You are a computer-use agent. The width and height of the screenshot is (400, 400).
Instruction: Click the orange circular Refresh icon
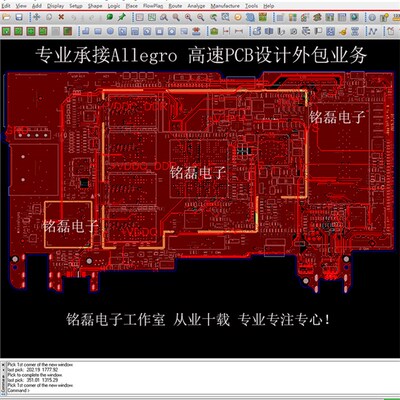pyautogui.click(x=238, y=17)
